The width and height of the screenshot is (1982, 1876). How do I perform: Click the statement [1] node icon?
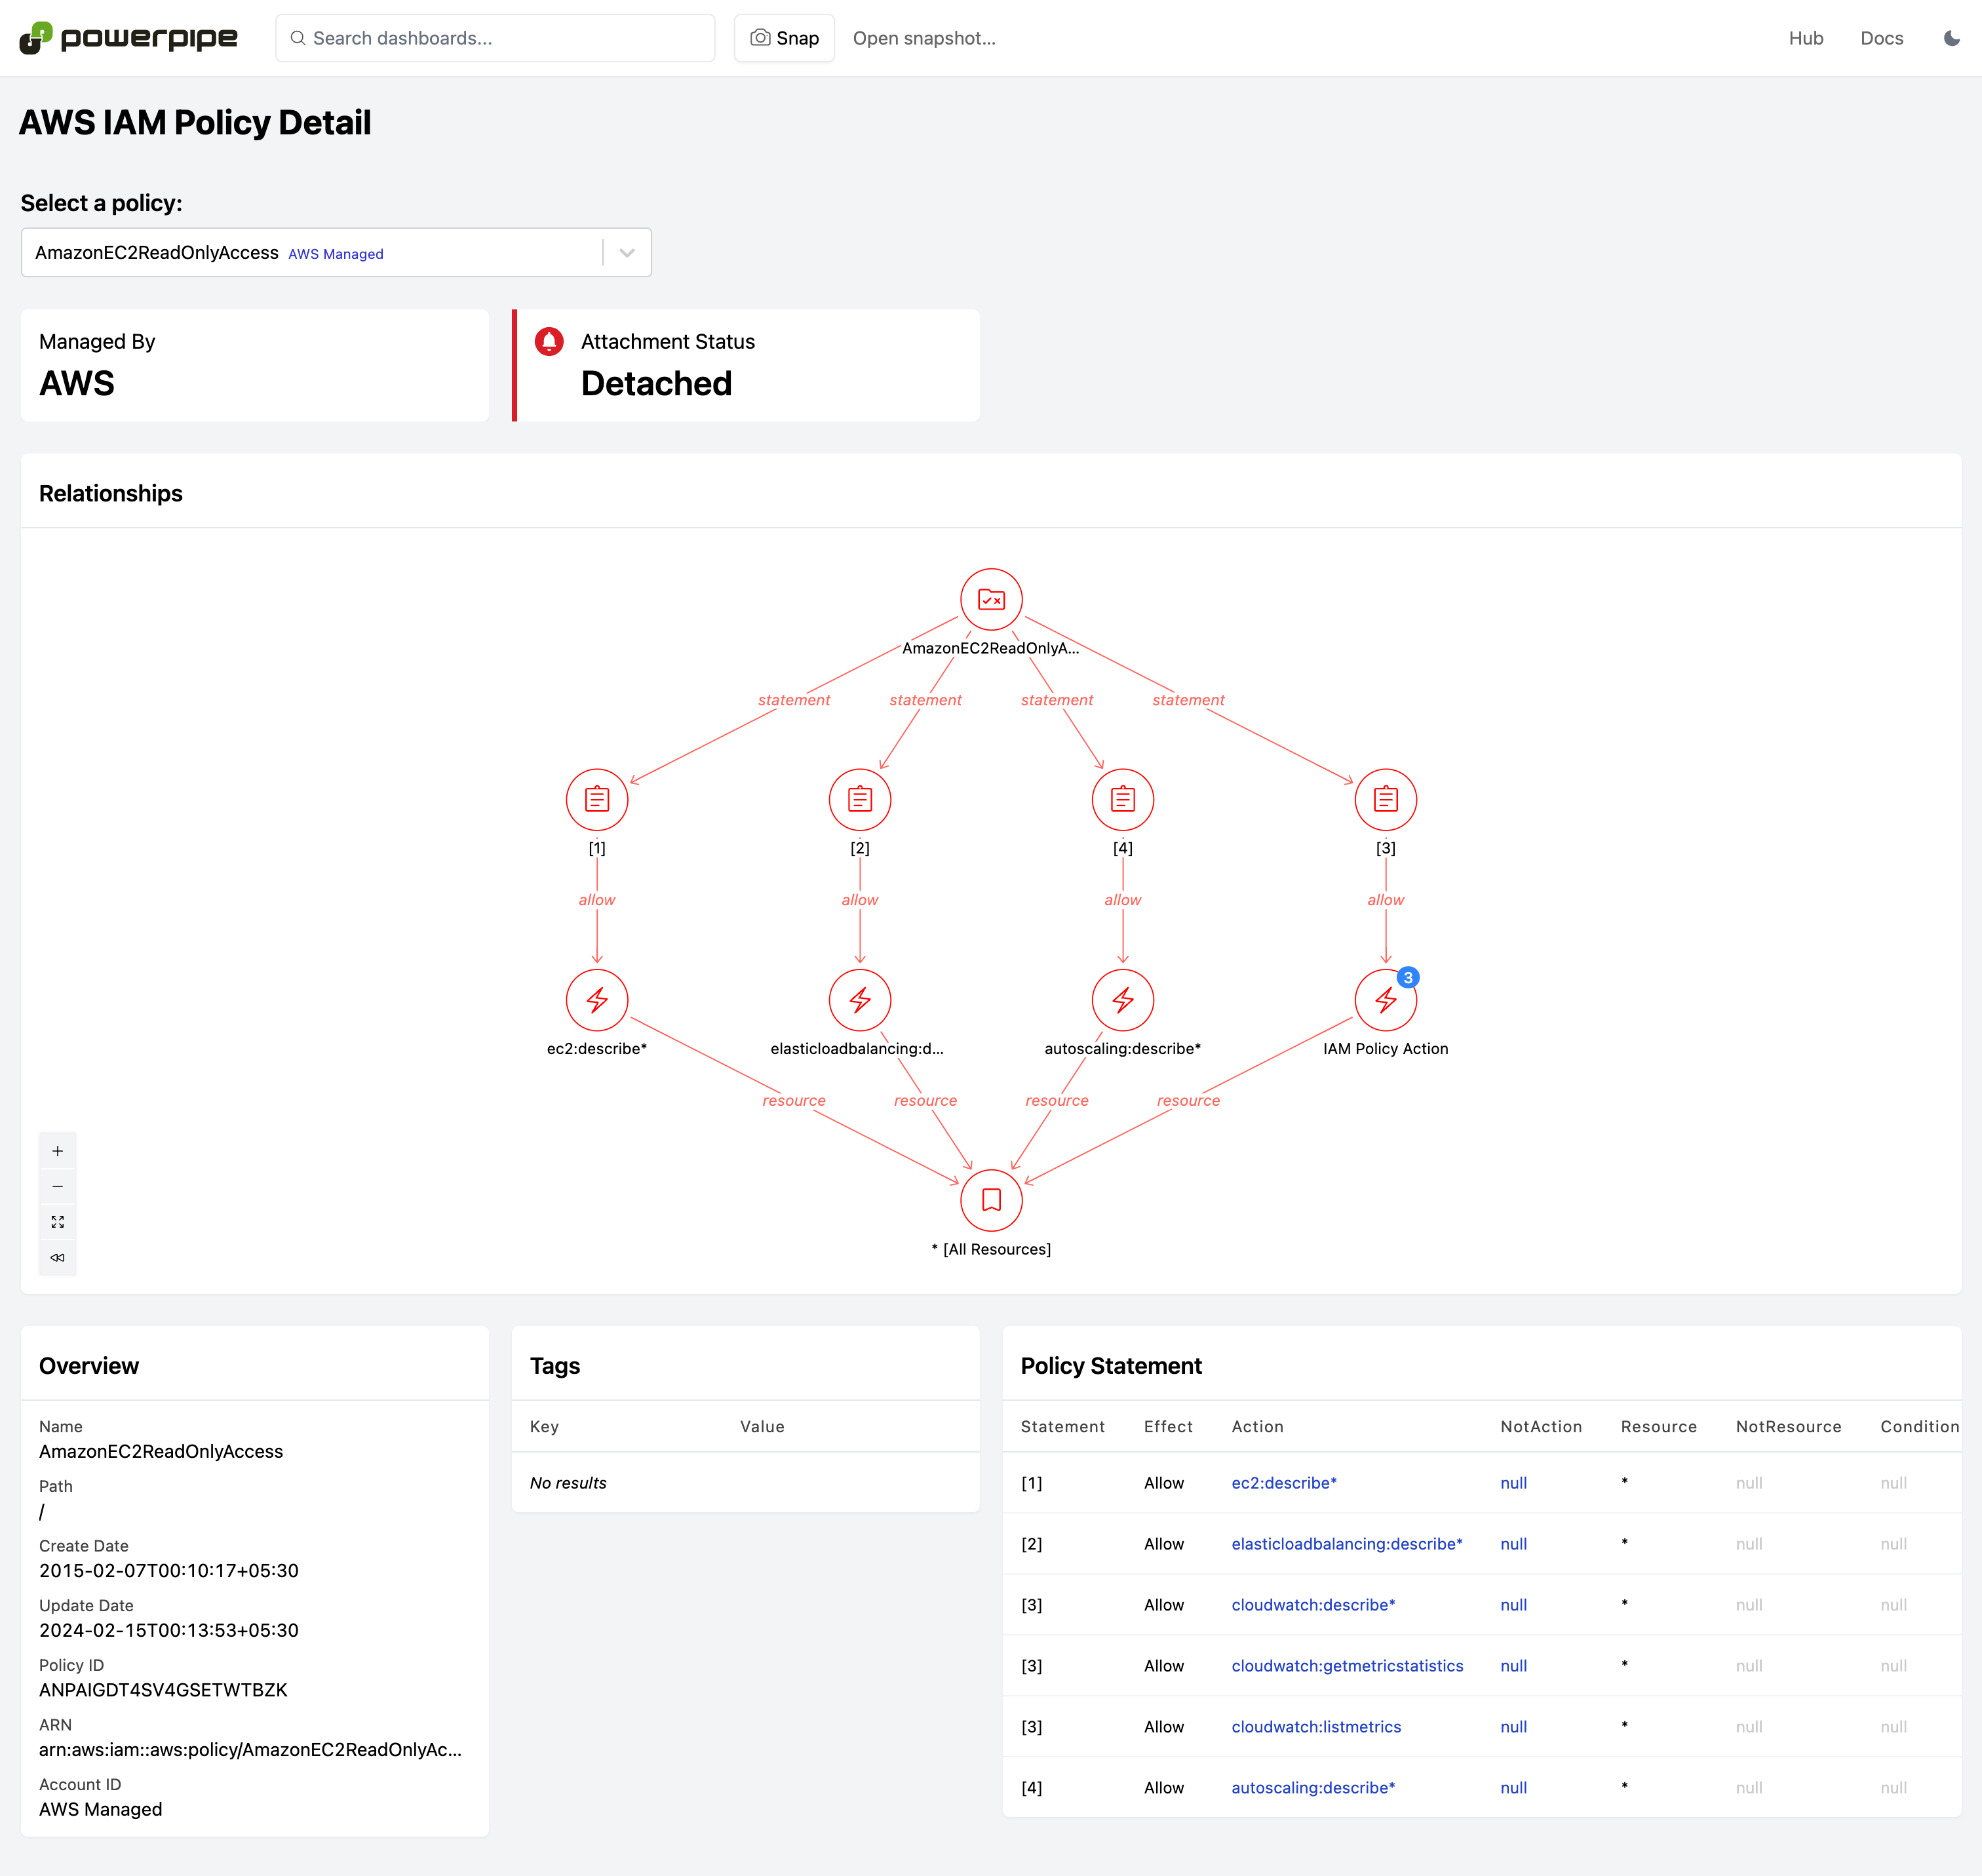597,800
